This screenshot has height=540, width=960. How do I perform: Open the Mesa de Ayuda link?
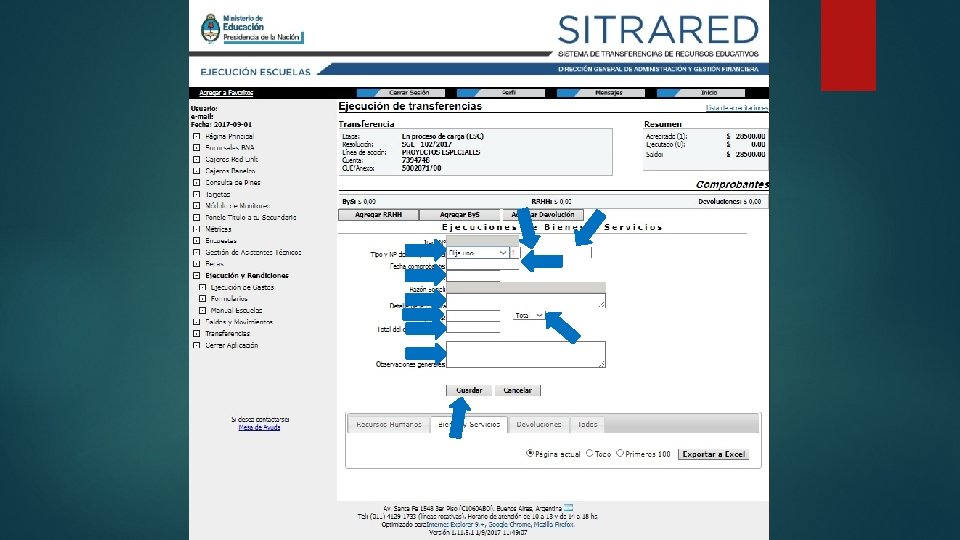259,427
